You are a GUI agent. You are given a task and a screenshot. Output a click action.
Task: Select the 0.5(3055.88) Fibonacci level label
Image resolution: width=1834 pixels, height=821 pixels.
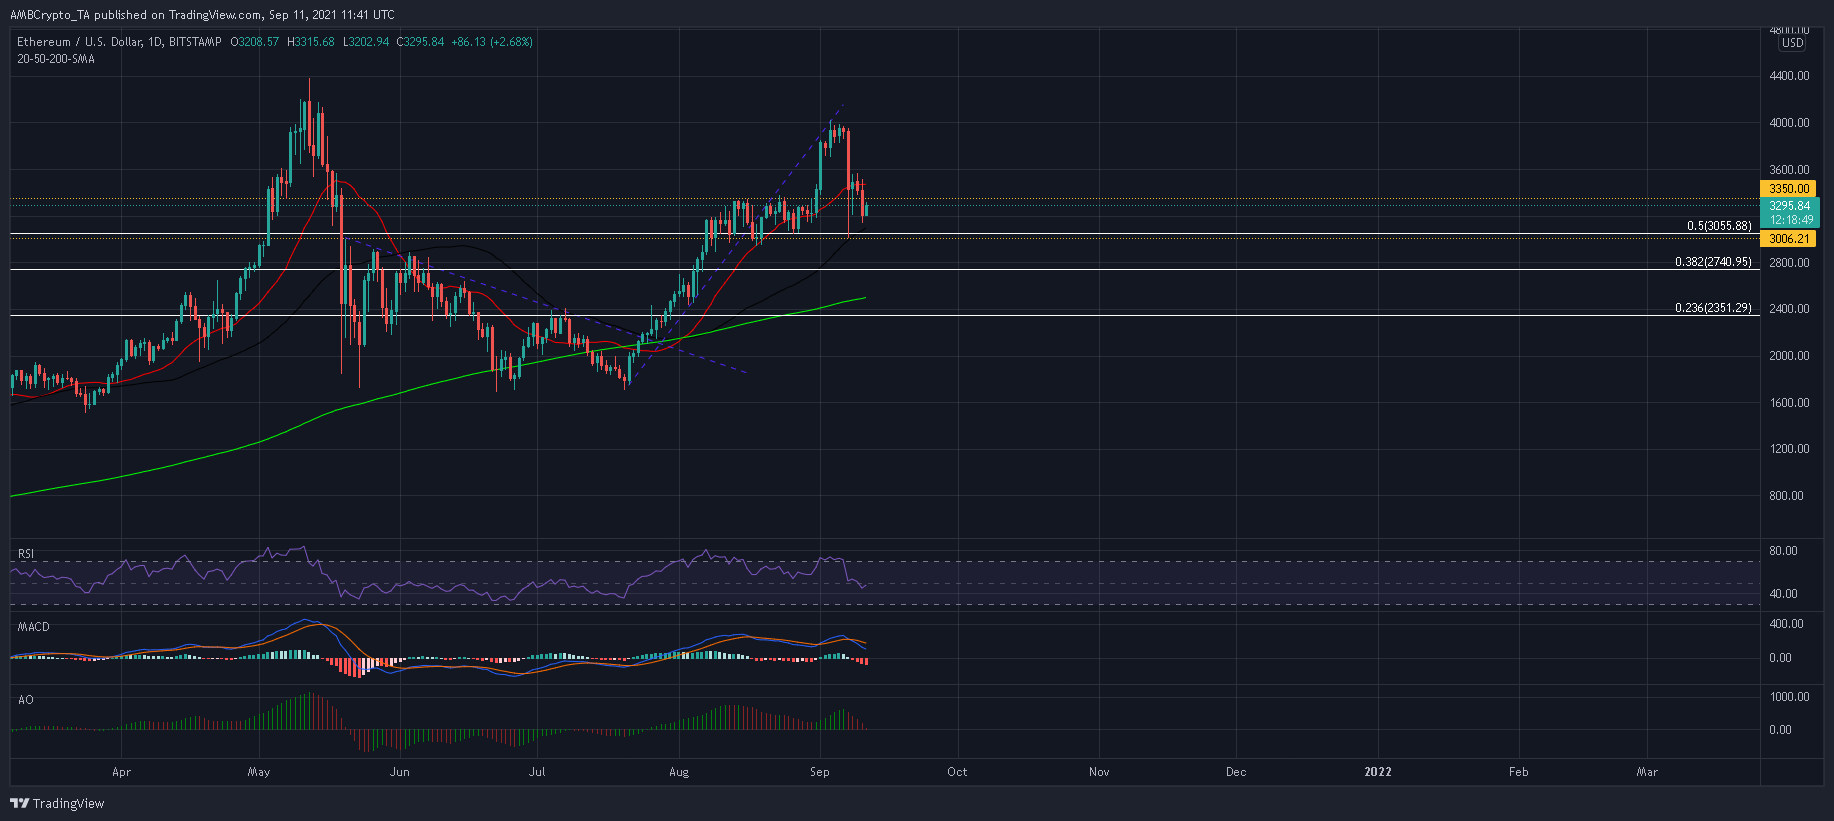point(1719,226)
